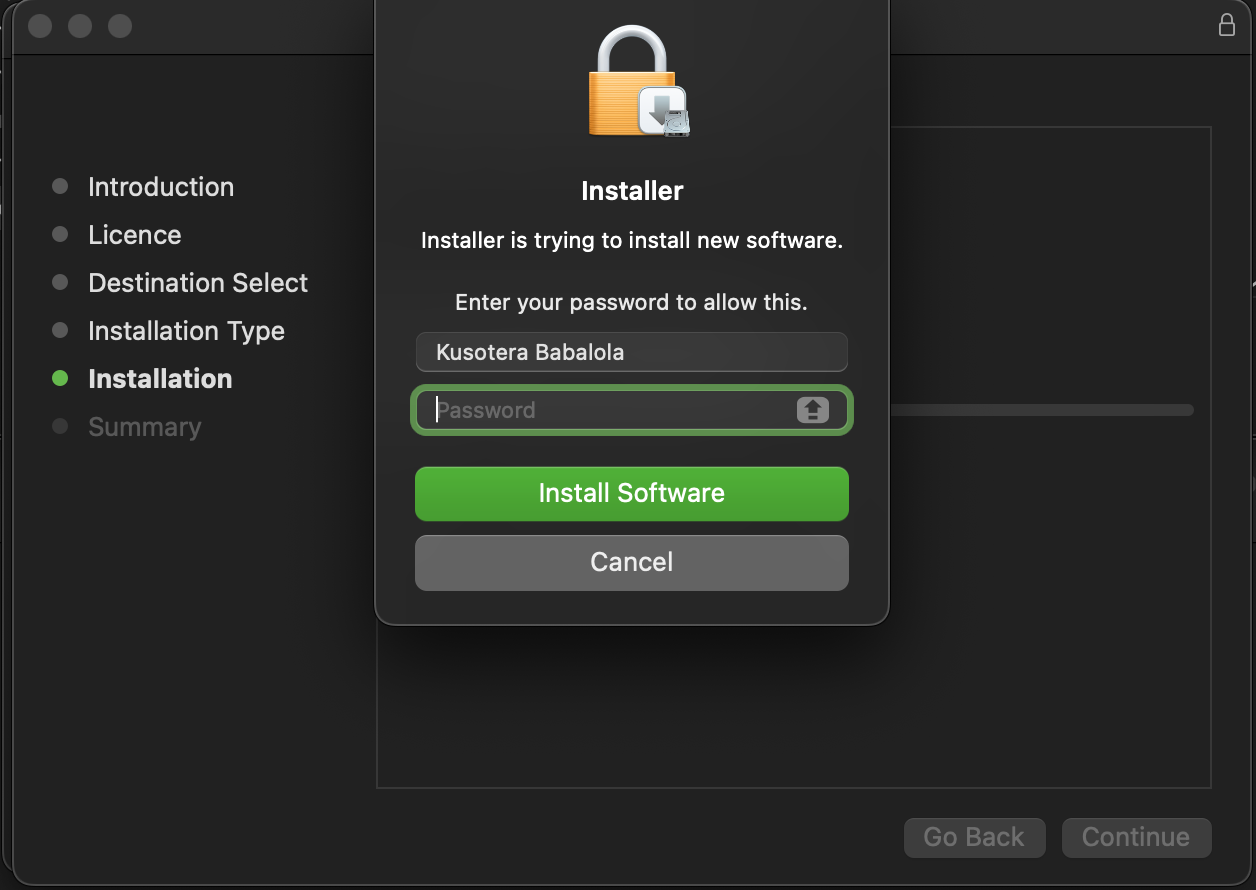Jump to the Summary step
Viewport: 1256px width, 890px height.
pos(145,427)
